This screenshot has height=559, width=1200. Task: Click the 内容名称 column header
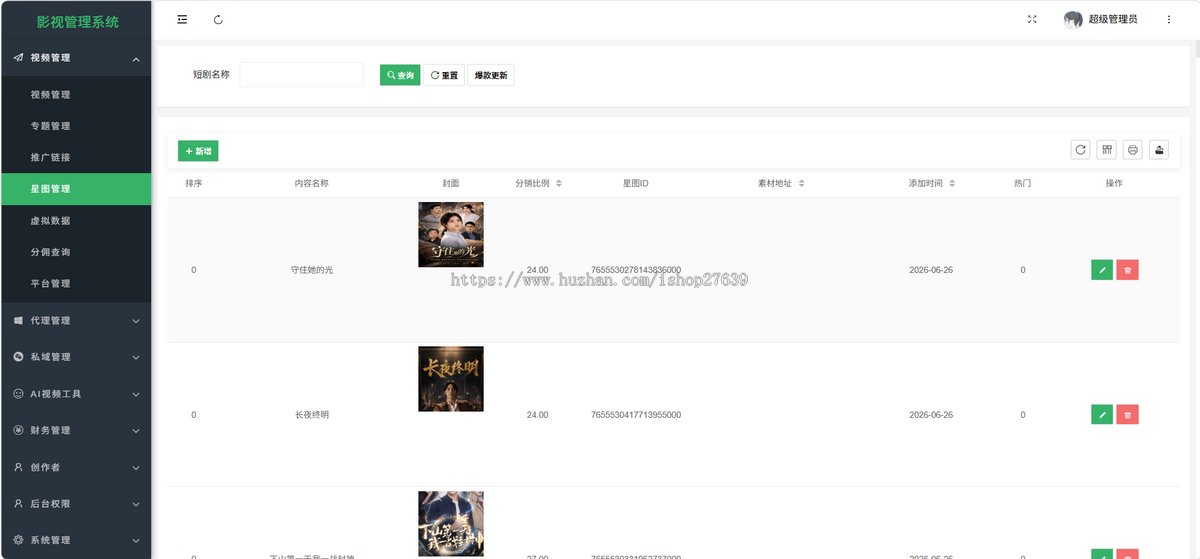point(312,184)
